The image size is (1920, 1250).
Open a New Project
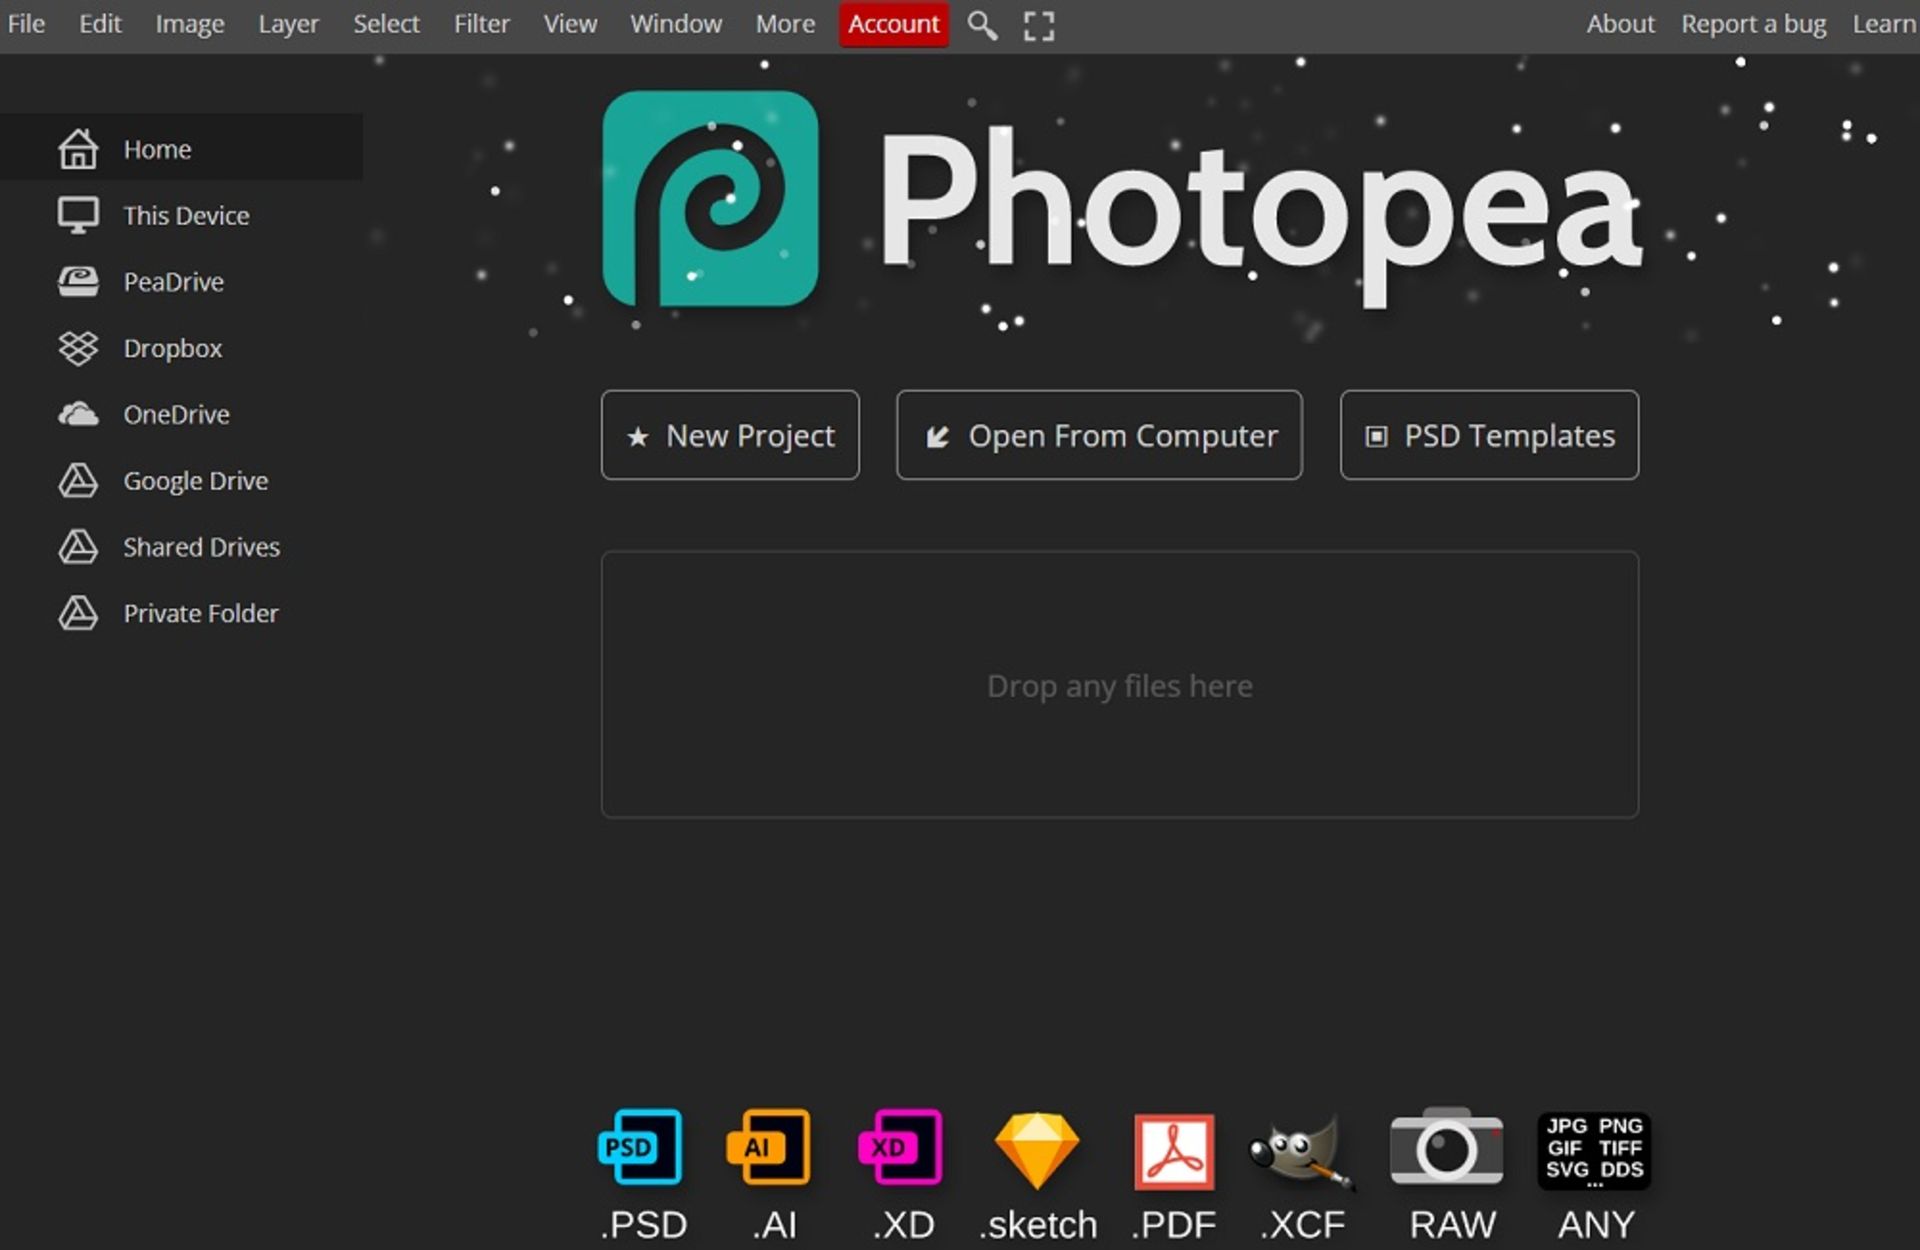pyautogui.click(x=732, y=435)
